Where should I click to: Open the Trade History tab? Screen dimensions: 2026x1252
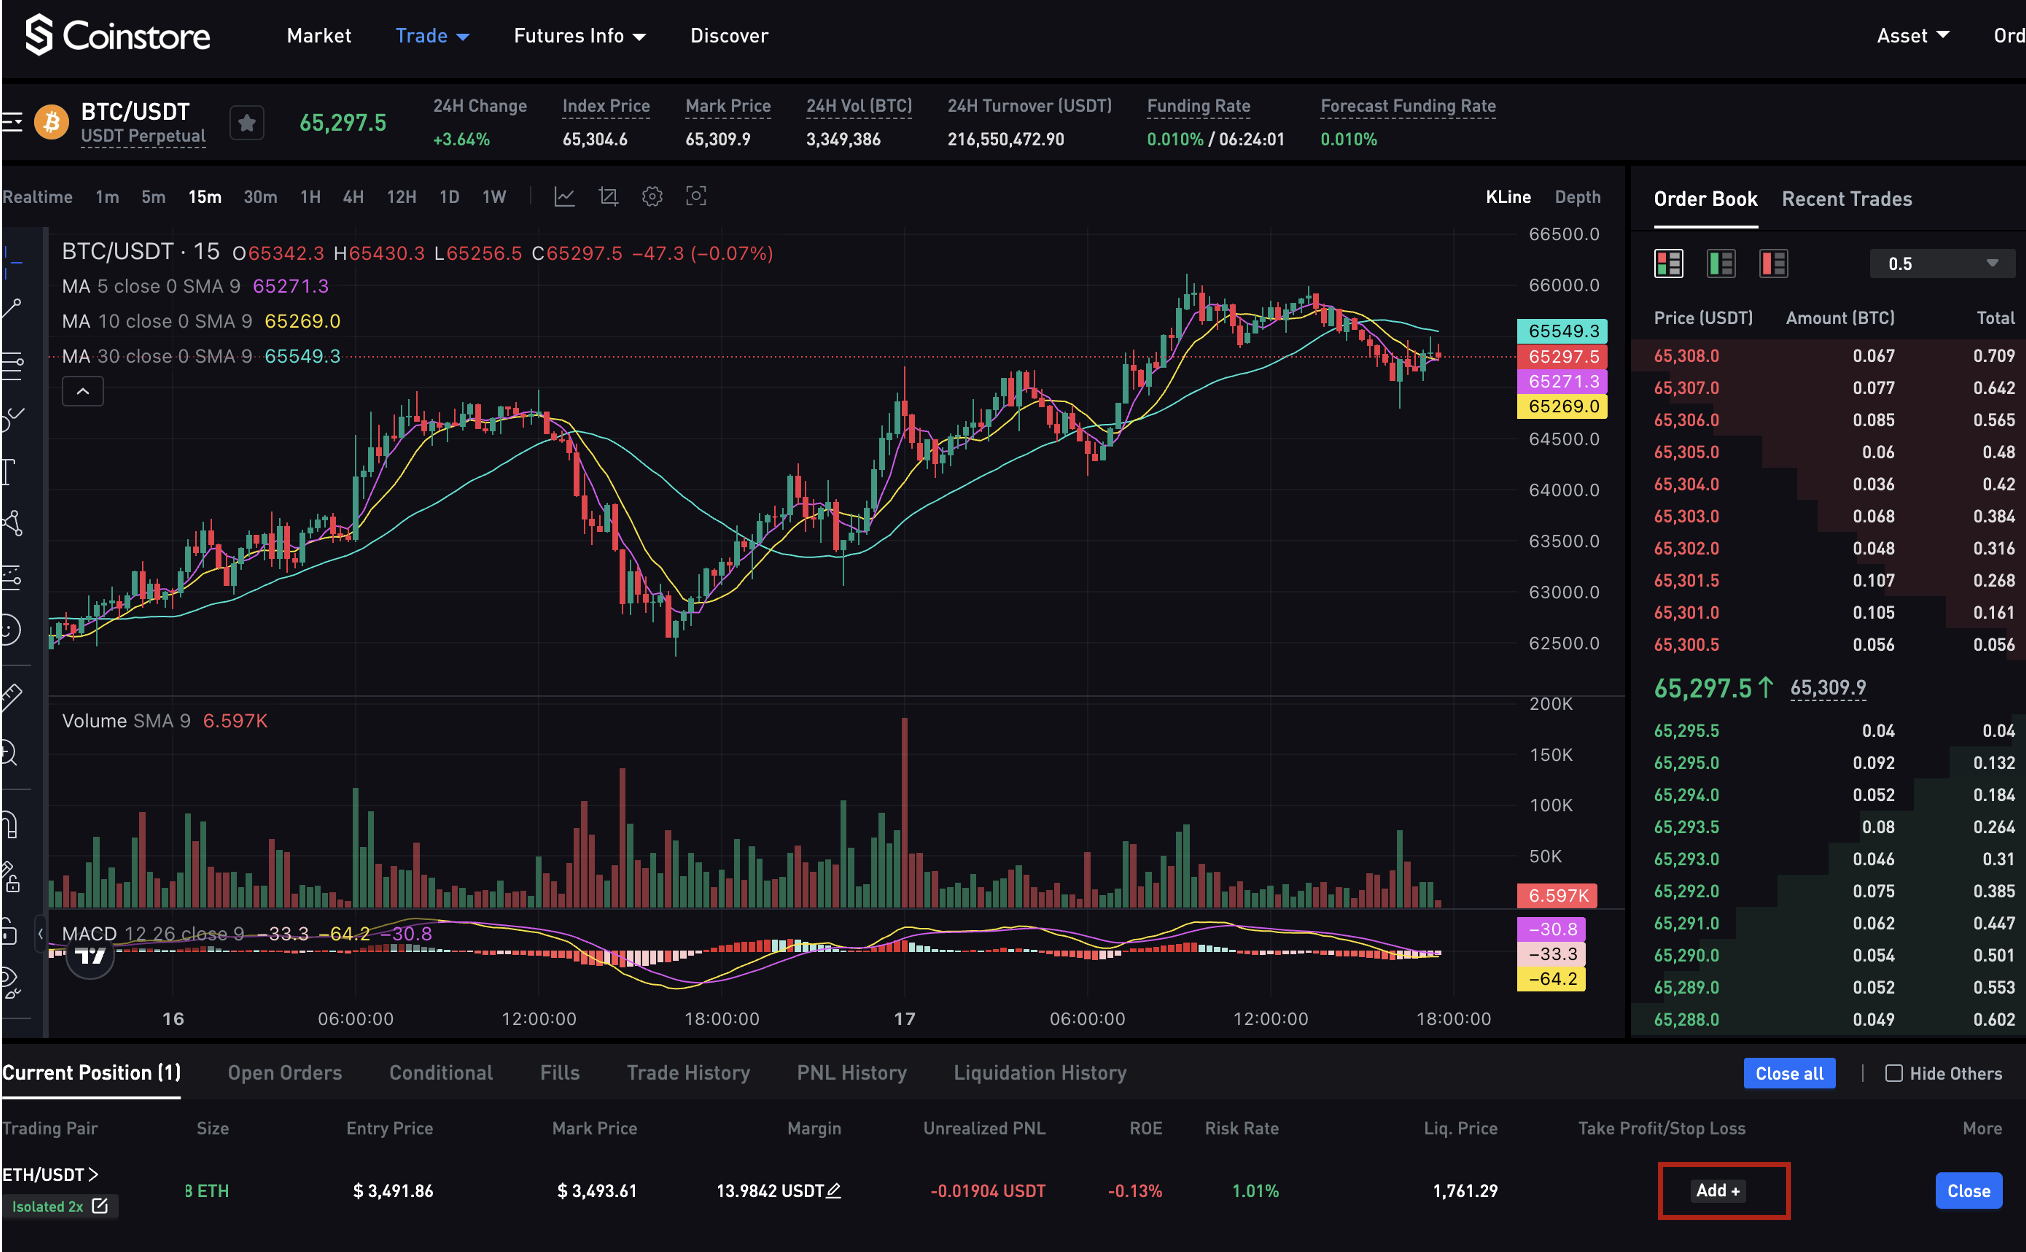coord(688,1073)
